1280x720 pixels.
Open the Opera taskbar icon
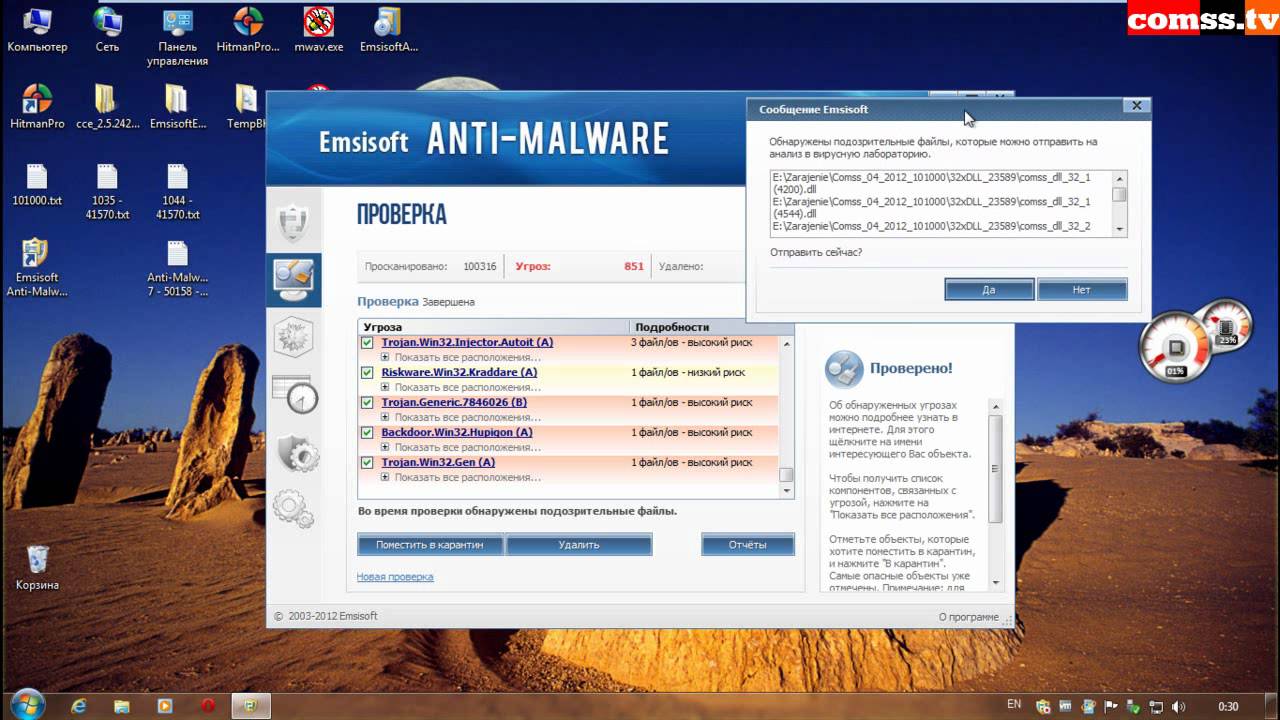[x=208, y=705]
